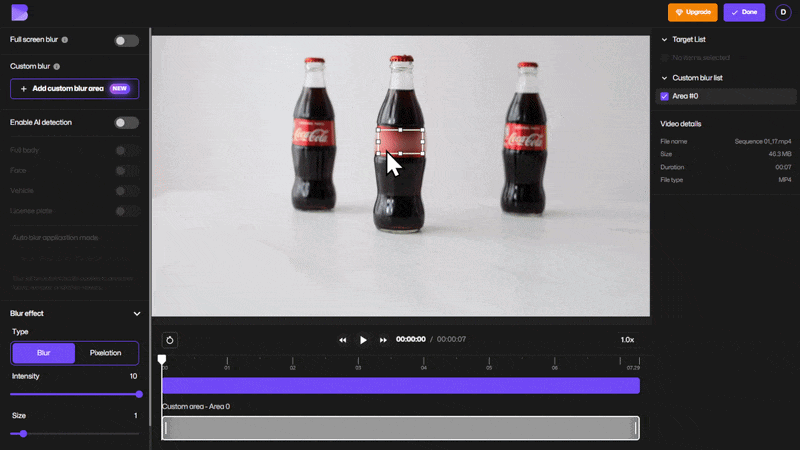This screenshot has width=800, height=450.
Task: Open Custom blur info icon
Action: pos(57,66)
